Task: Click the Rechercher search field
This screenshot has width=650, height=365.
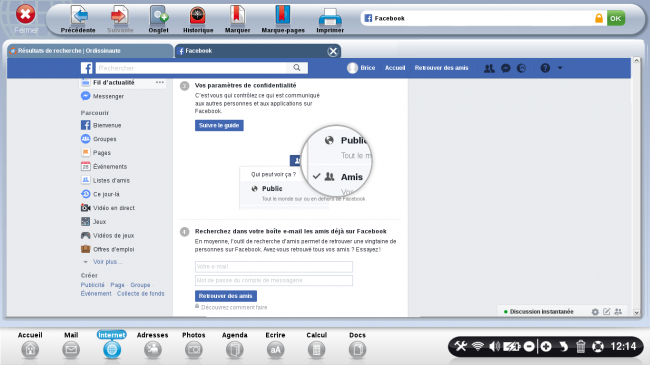Action: click(191, 68)
